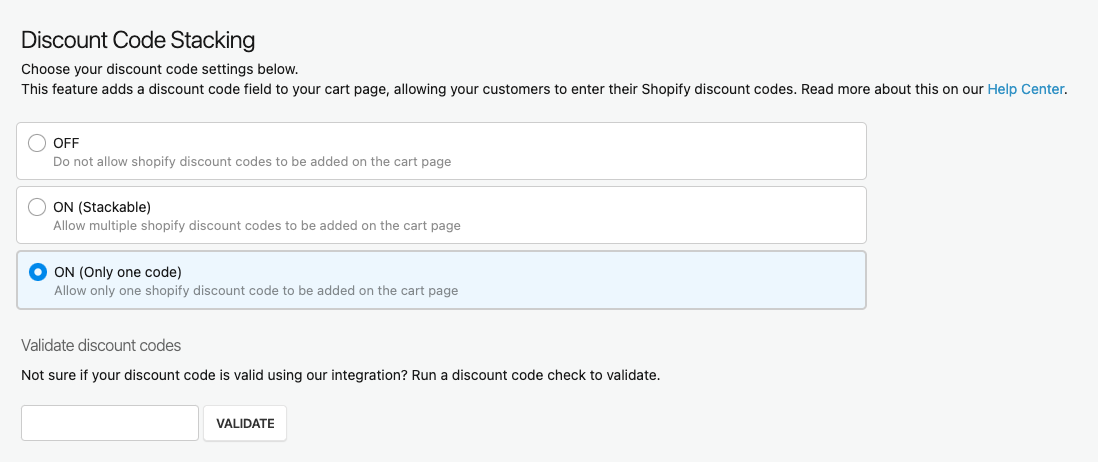Click the Validate discount codes subheading
Viewport: 1098px width, 462px height.
[102, 345]
